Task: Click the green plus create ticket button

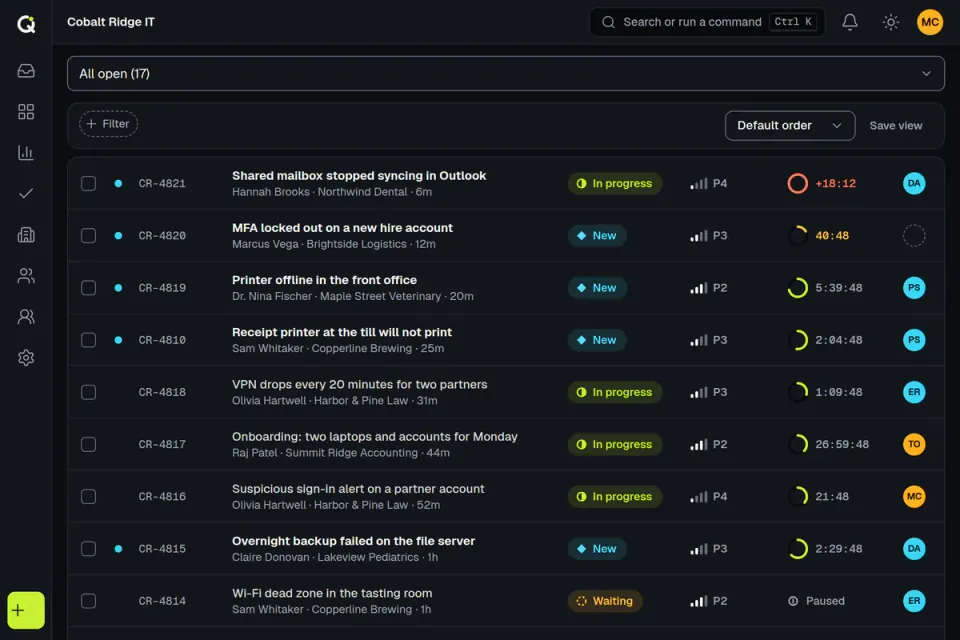Action: 26,610
